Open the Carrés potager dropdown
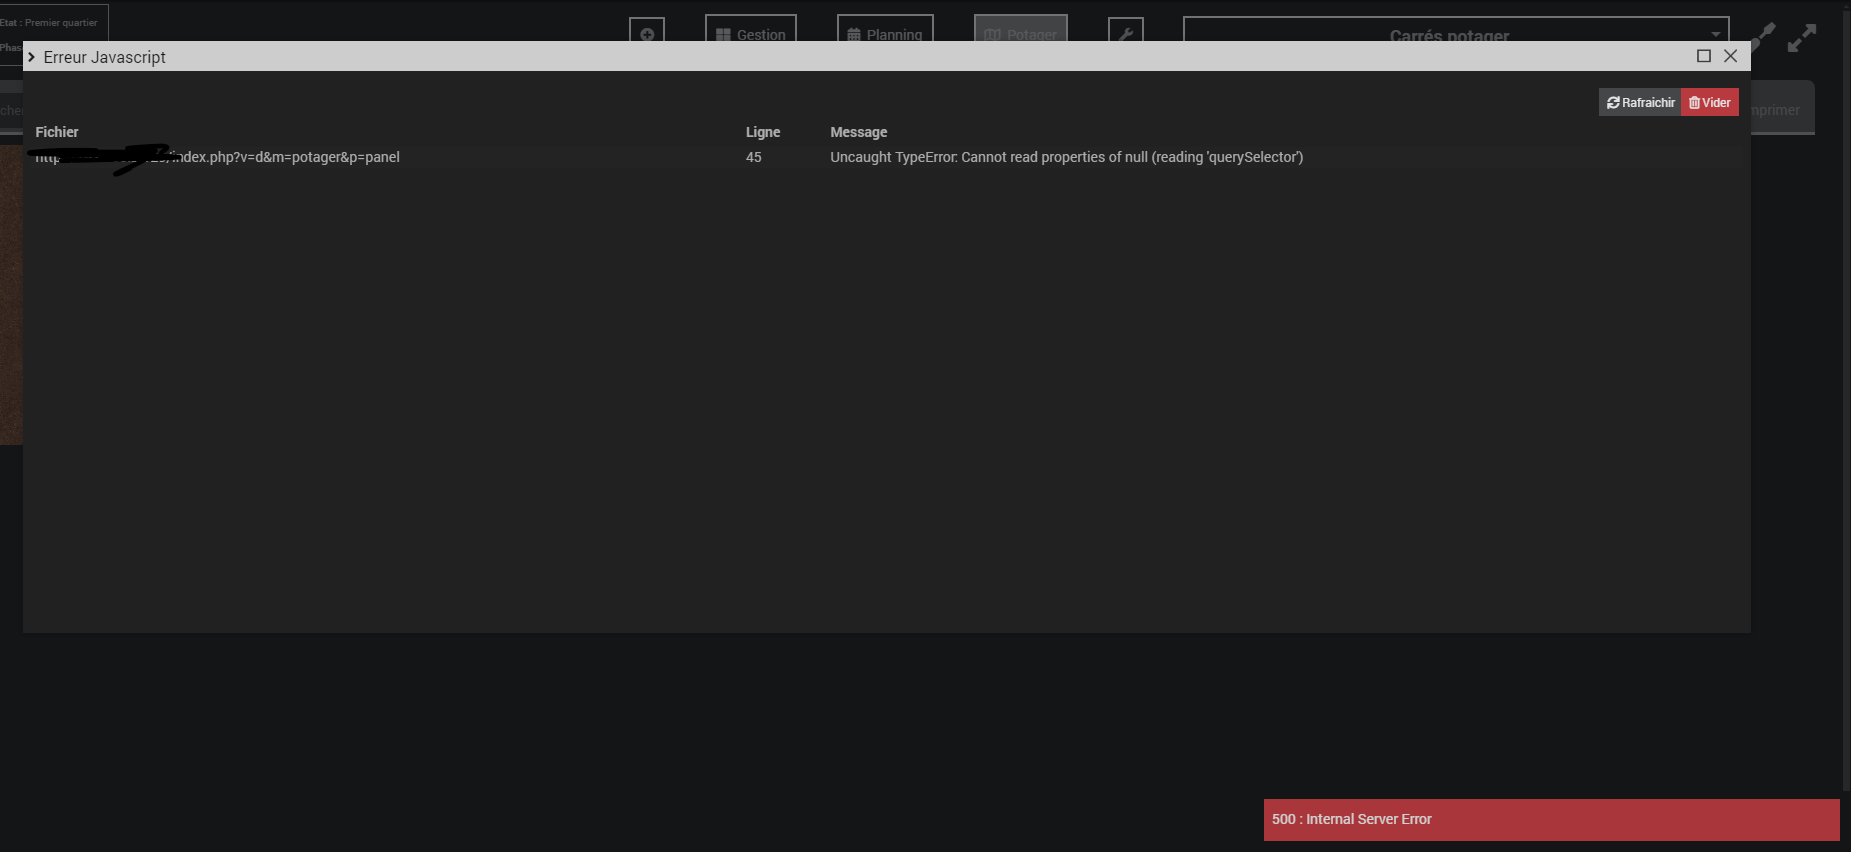This screenshot has height=852, width=1851. 1456,30
